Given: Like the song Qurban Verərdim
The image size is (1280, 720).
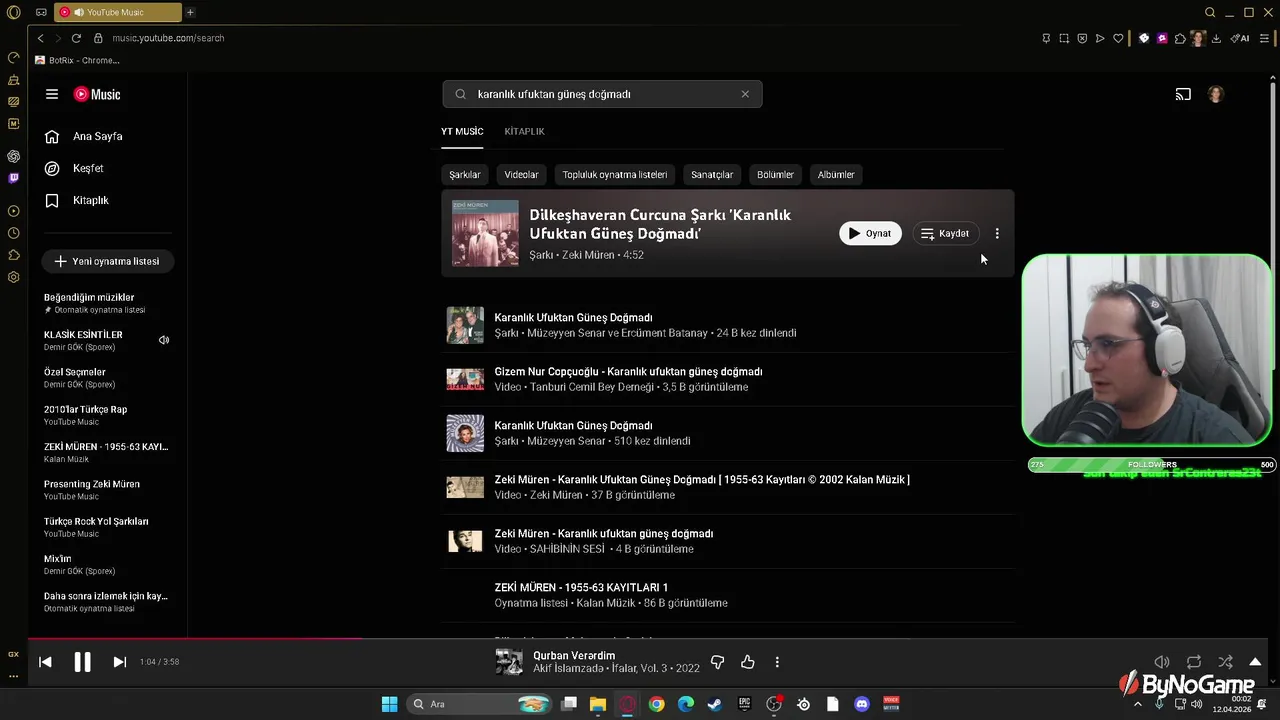Looking at the screenshot, I should [x=747, y=662].
